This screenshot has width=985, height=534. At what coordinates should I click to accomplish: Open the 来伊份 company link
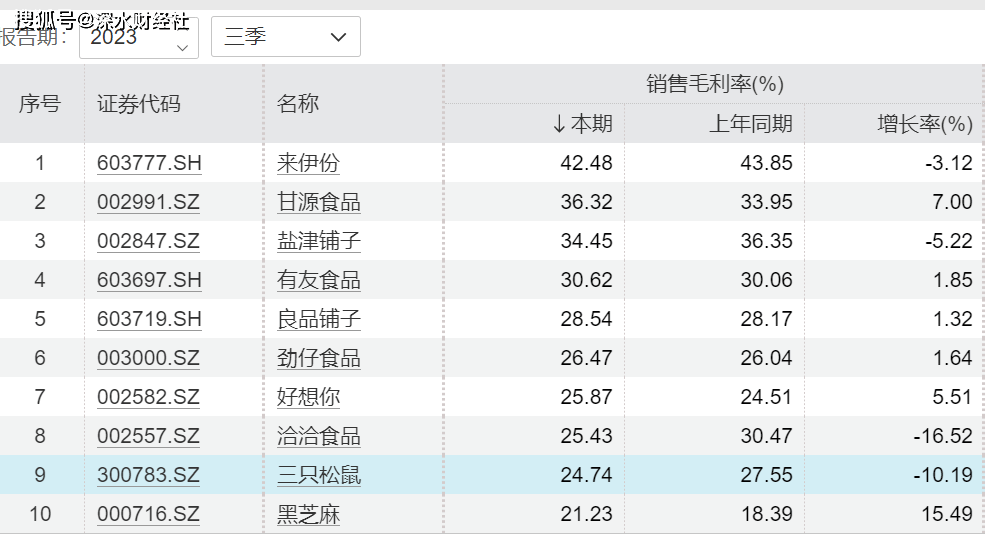[x=308, y=163]
